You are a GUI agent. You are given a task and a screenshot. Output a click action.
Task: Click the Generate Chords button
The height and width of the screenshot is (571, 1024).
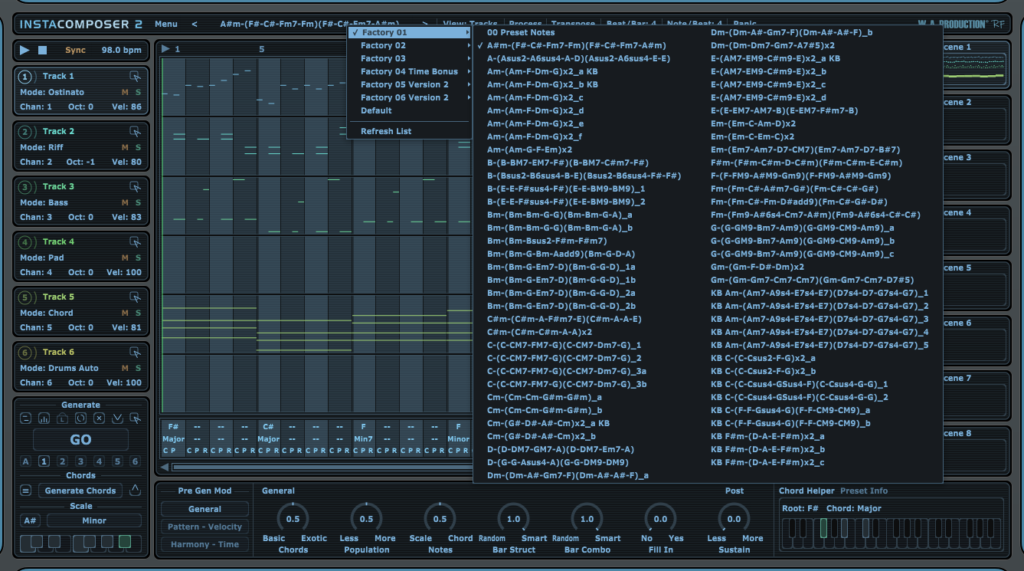80,491
